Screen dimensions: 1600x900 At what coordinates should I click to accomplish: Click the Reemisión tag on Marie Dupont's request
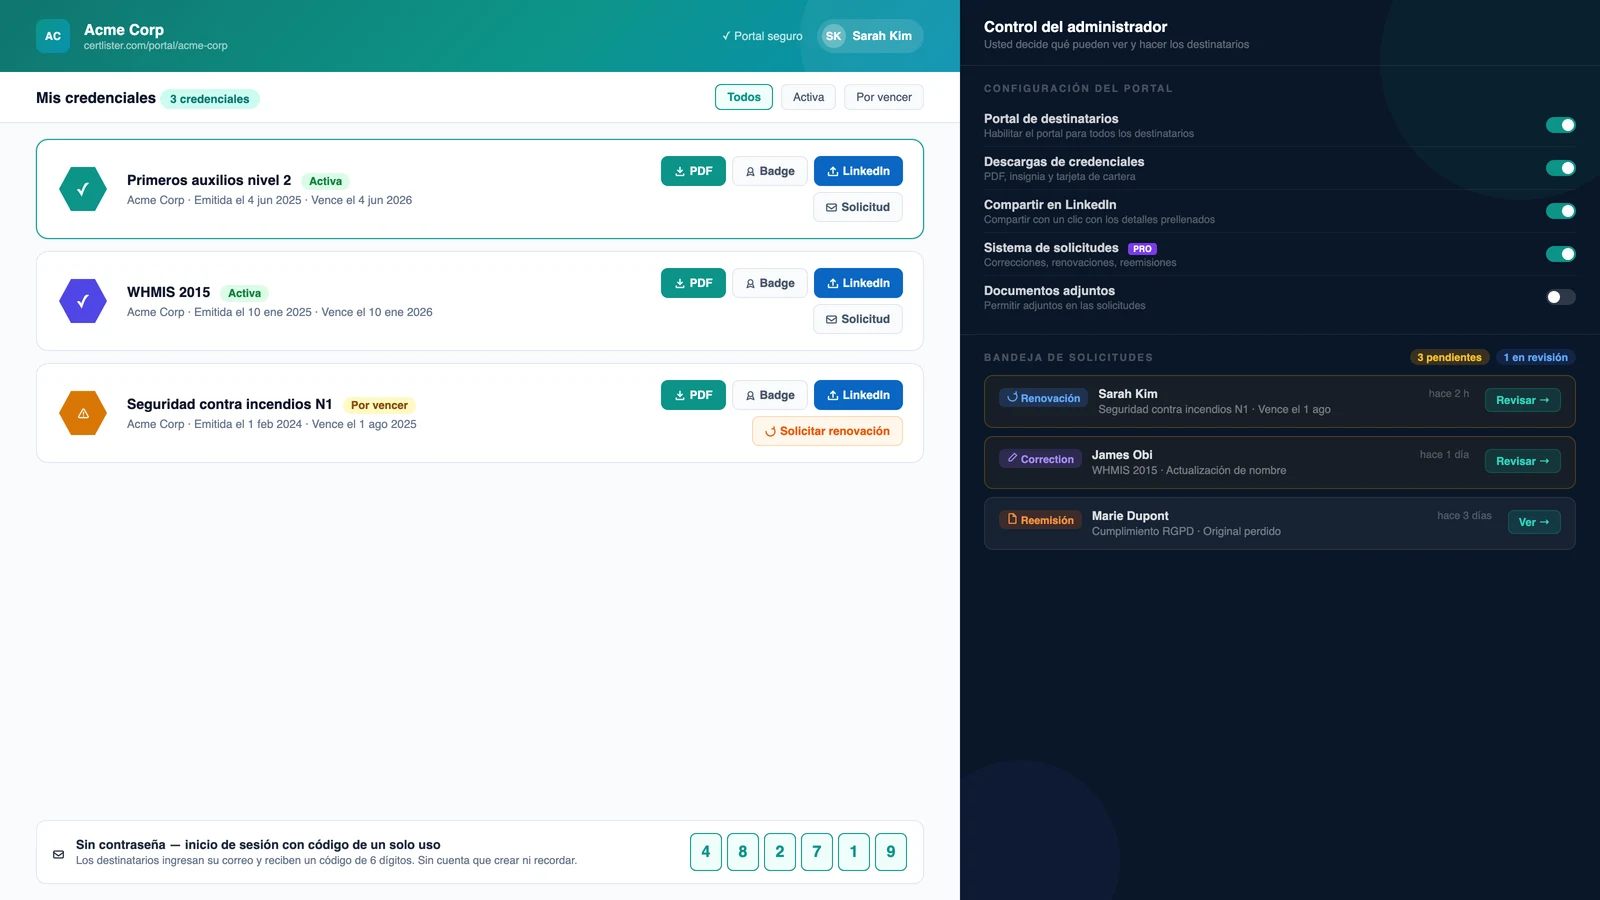pyautogui.click(x=1040, y=520)
